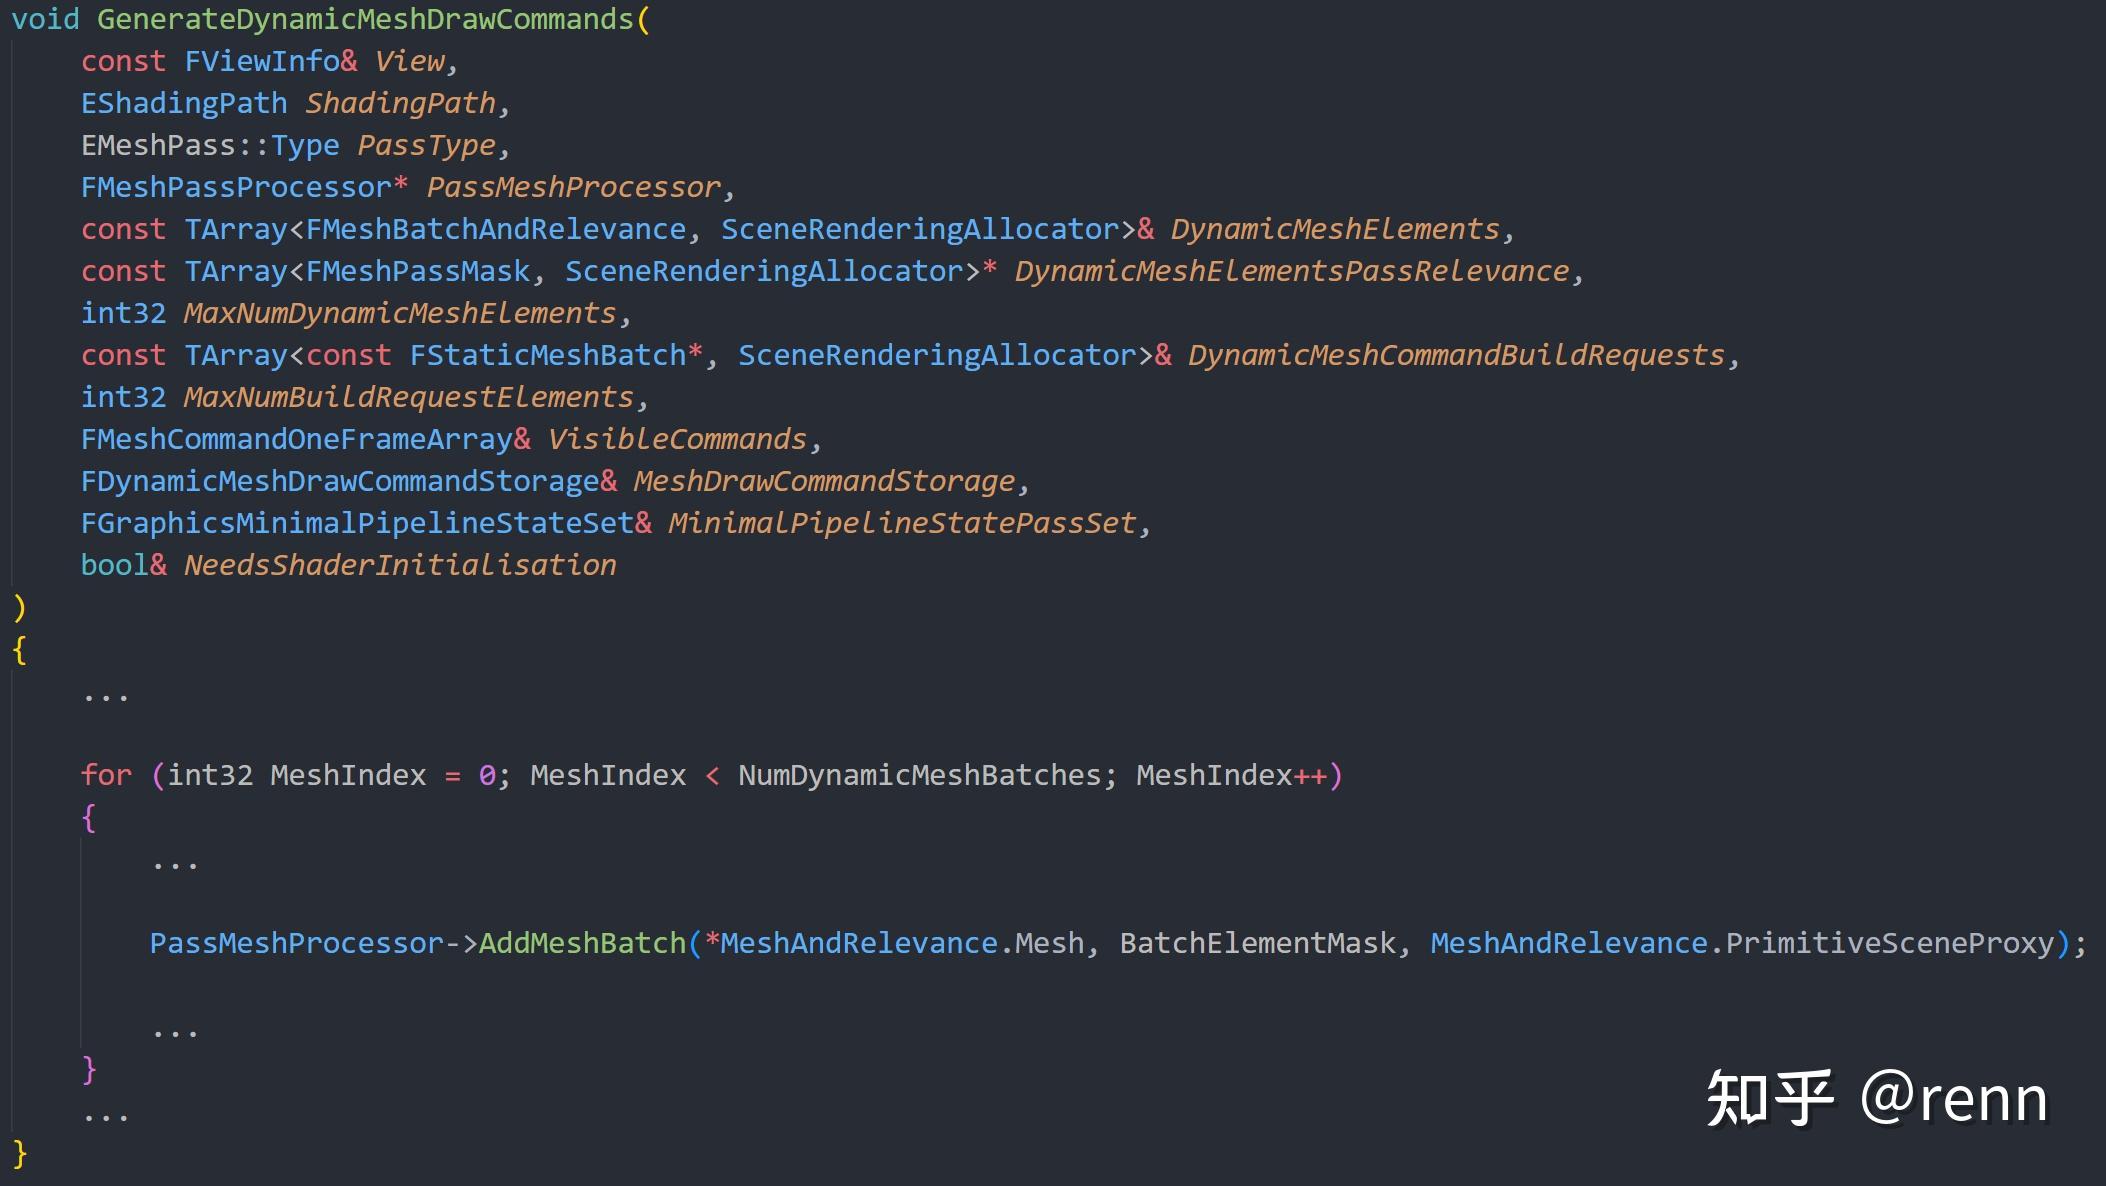Click the NeedsShaderInitialisation parameter

click(400, 565)
